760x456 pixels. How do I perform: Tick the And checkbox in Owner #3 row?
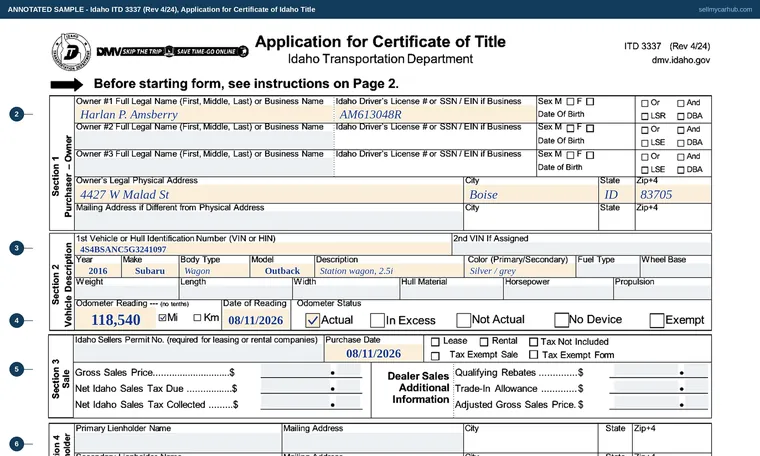pyautogui.click(x=681, y=157)
